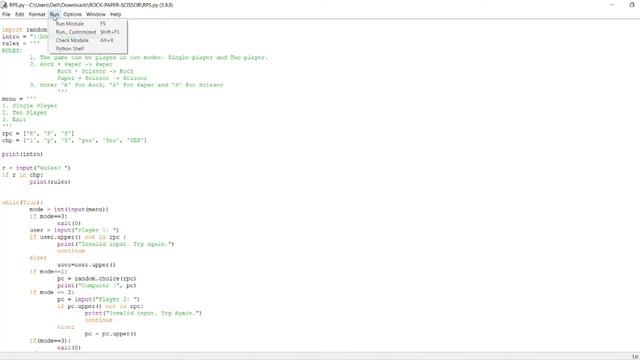Click the Ln indicator in status bar

(x=635, y=356)
